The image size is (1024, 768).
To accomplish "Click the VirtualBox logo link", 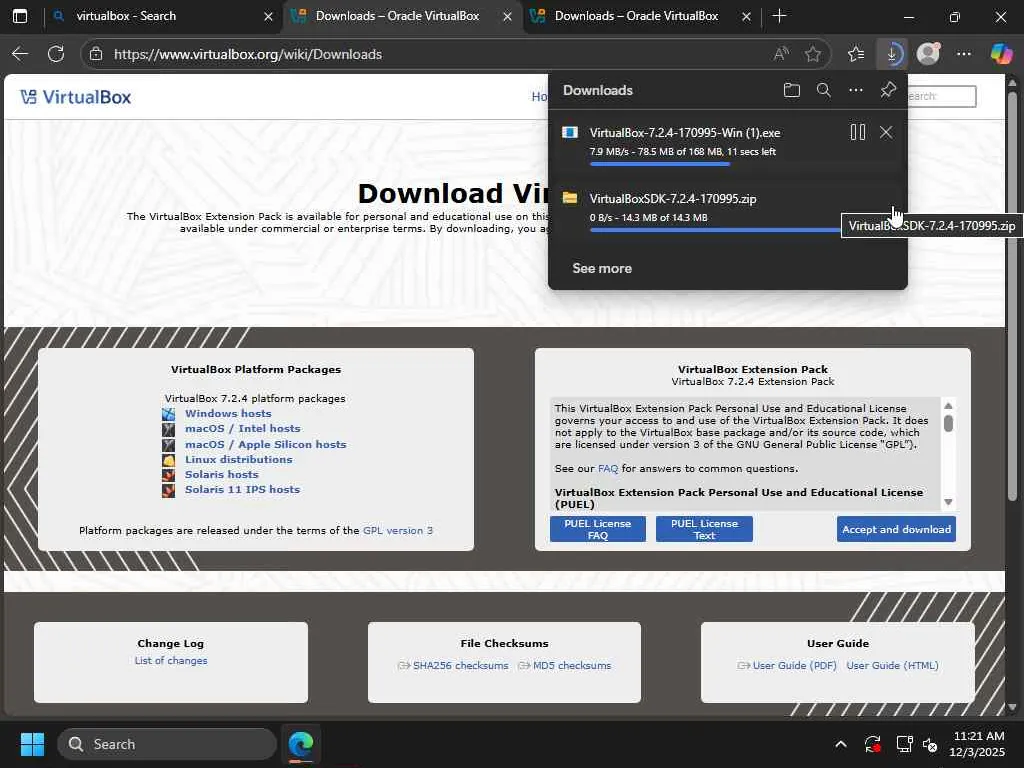I will [x=75, y=97].
